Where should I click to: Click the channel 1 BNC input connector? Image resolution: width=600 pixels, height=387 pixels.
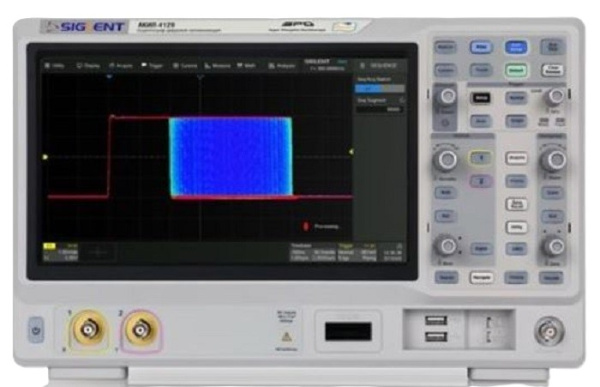[88, 329]
